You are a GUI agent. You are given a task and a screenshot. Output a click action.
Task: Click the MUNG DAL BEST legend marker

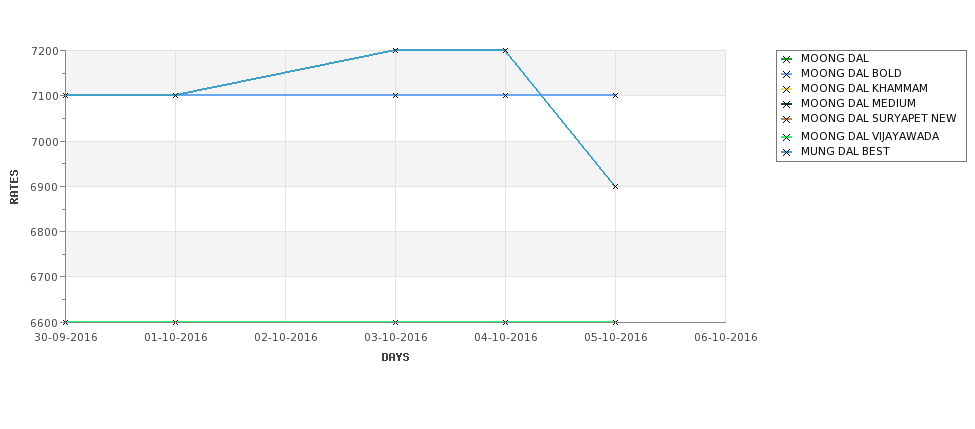pyautogui.click(x=787, y=152)
